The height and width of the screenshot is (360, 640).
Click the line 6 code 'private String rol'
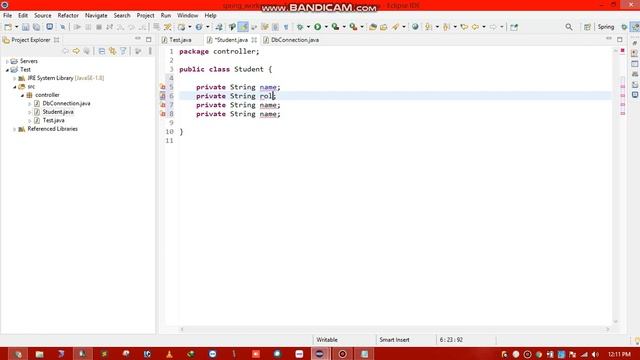pos(235,96)
